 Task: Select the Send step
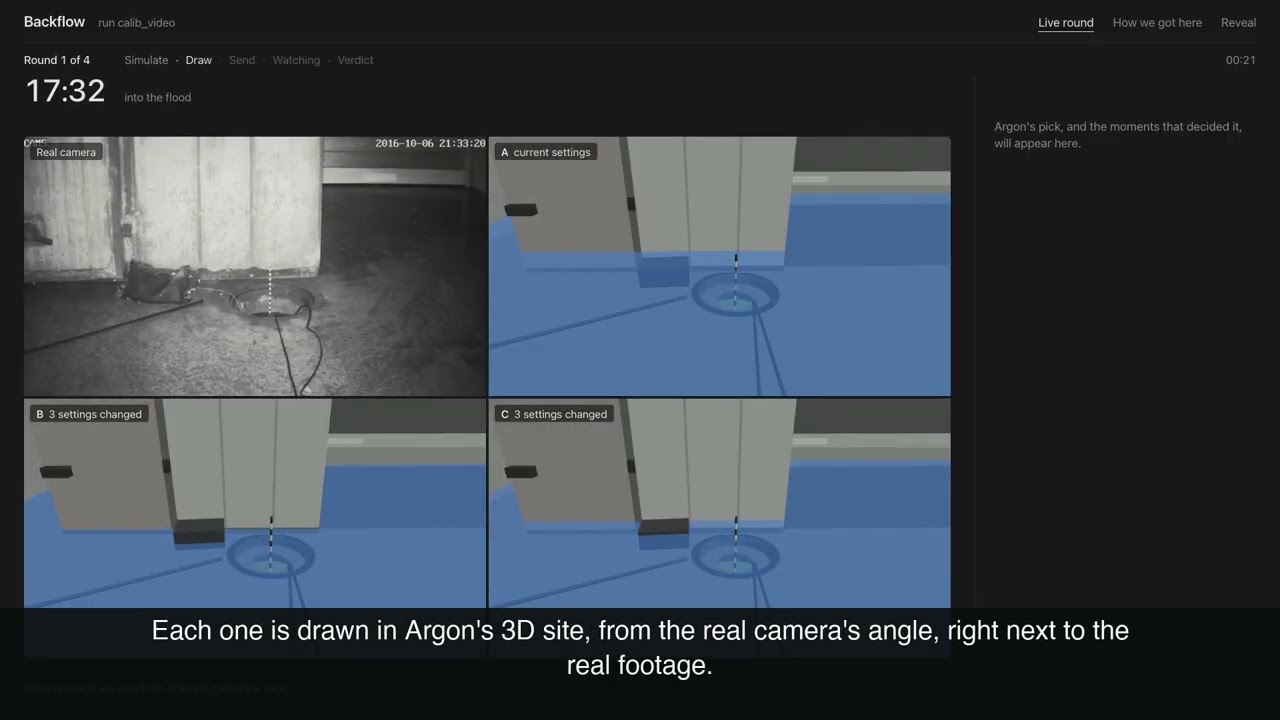point(242,60)
